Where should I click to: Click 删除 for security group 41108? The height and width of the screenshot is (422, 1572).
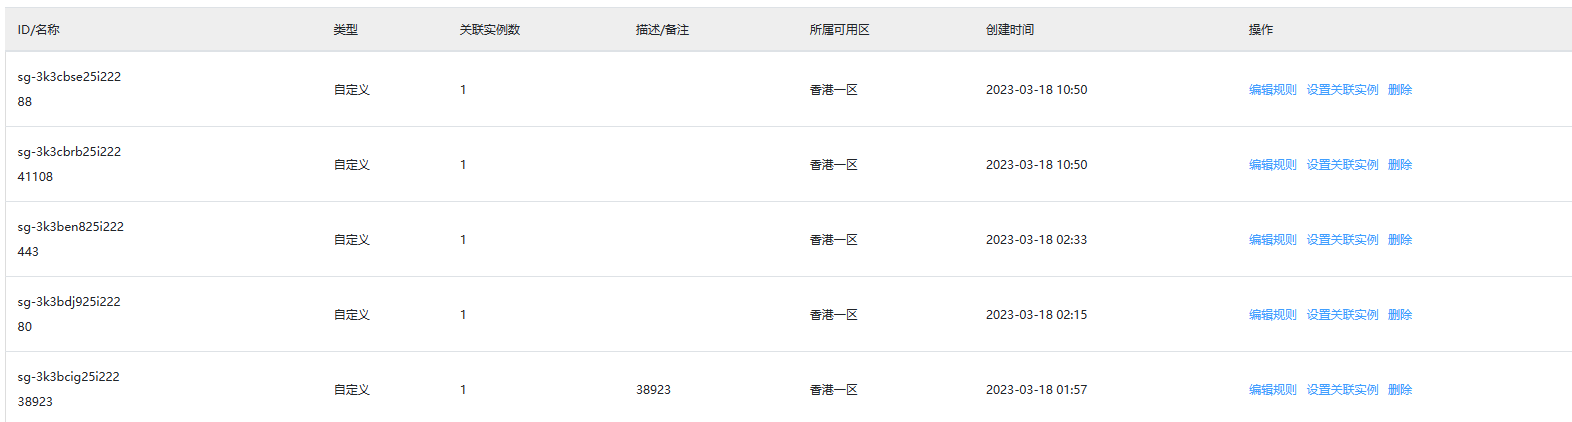[1400, 165]
